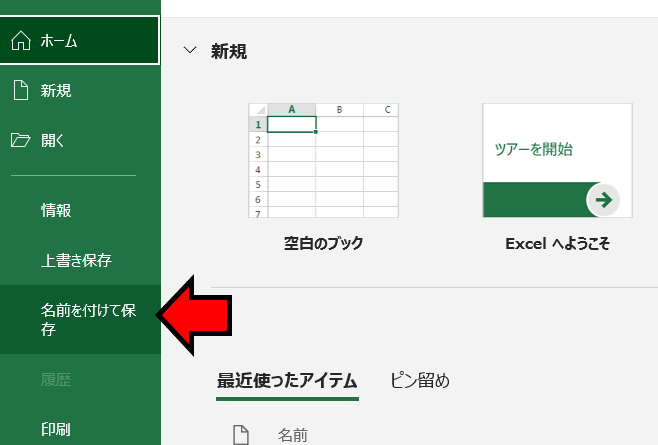Click the greyed-out 履歴 entry
The image size is (658, 445).
tap(56, 380)
